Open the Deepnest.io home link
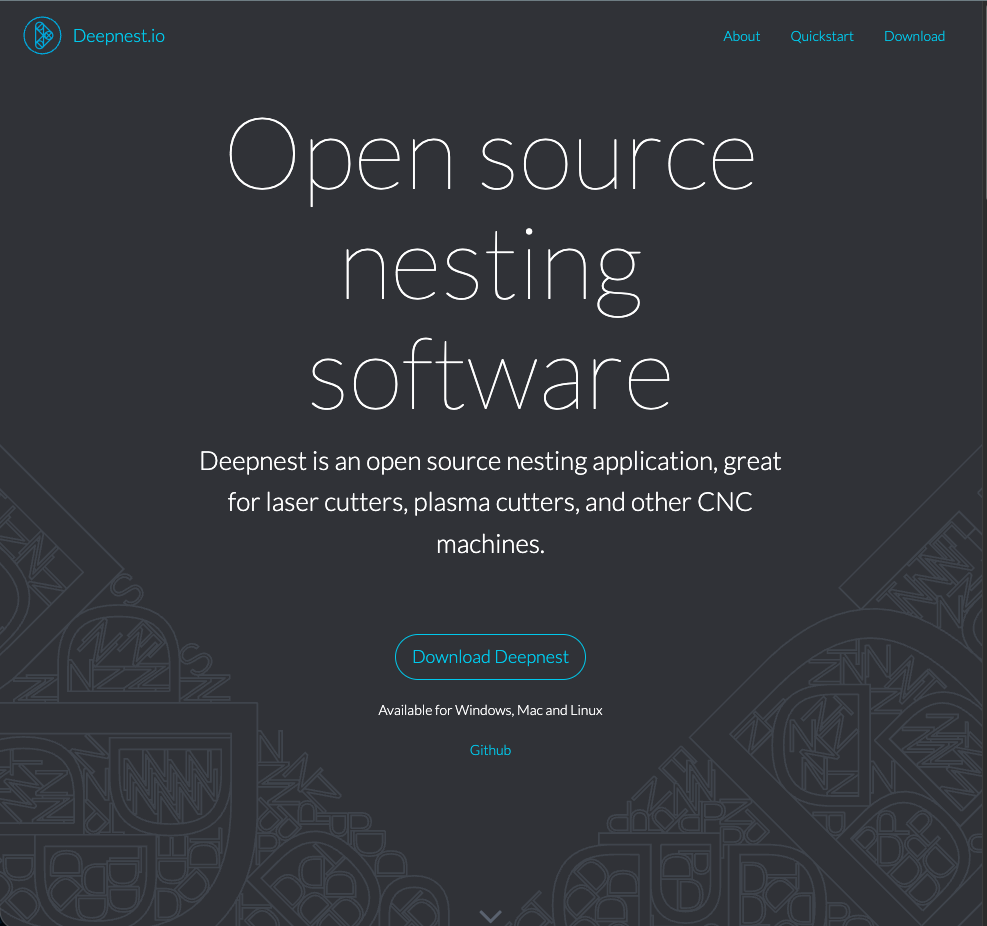 (119, 36)
